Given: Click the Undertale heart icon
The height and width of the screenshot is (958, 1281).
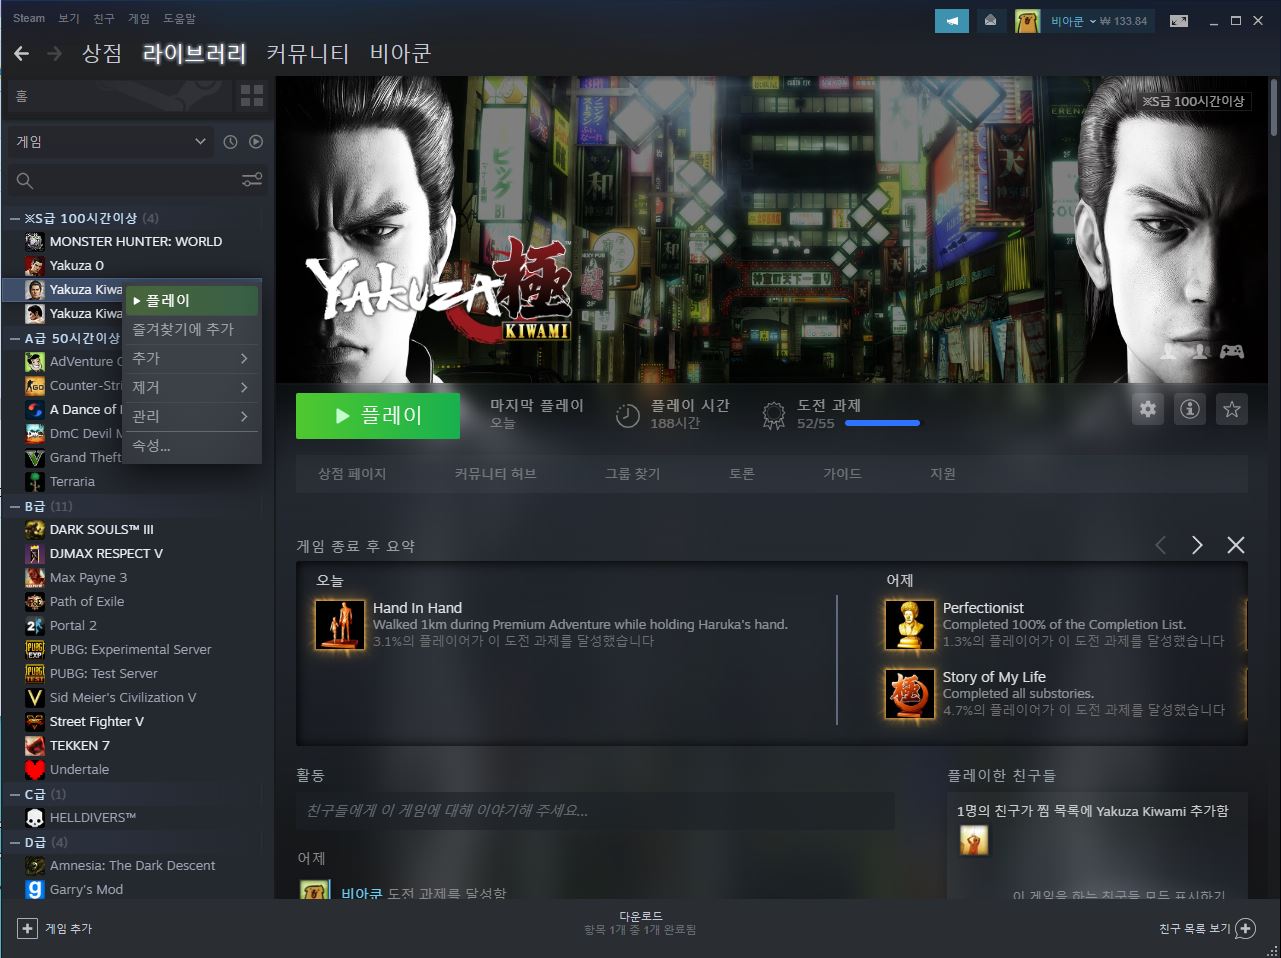Looking at the screenshot, I should click(x=35, y=769).
